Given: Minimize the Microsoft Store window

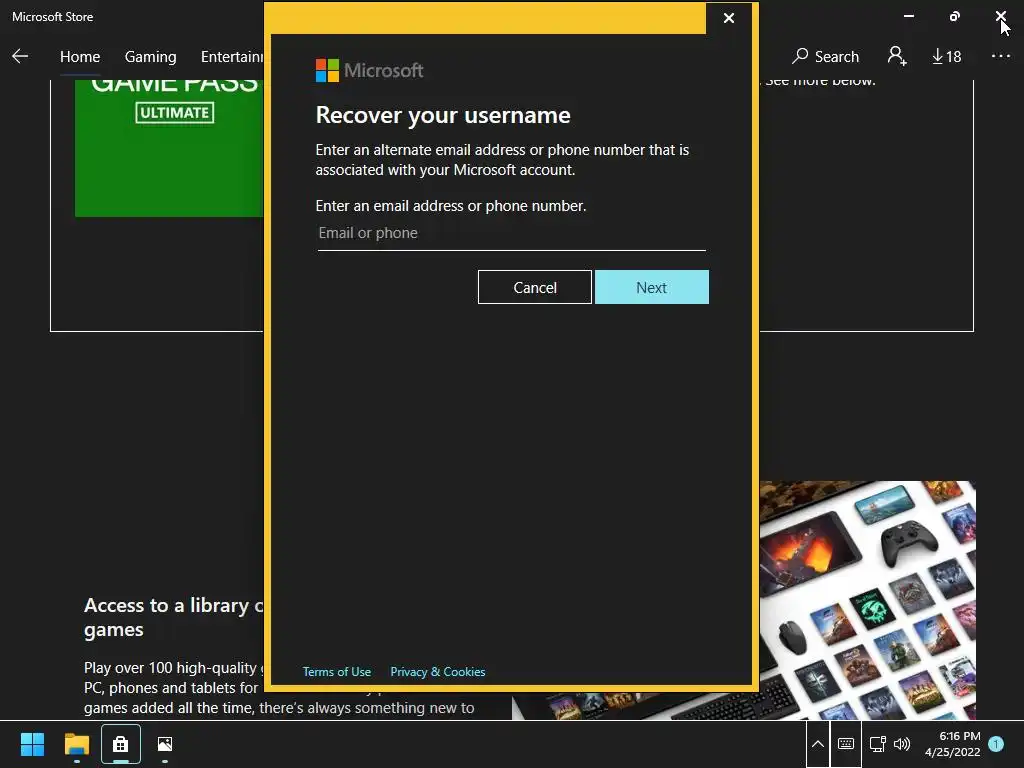Looking at the screenshot, I should pos(908,16).
